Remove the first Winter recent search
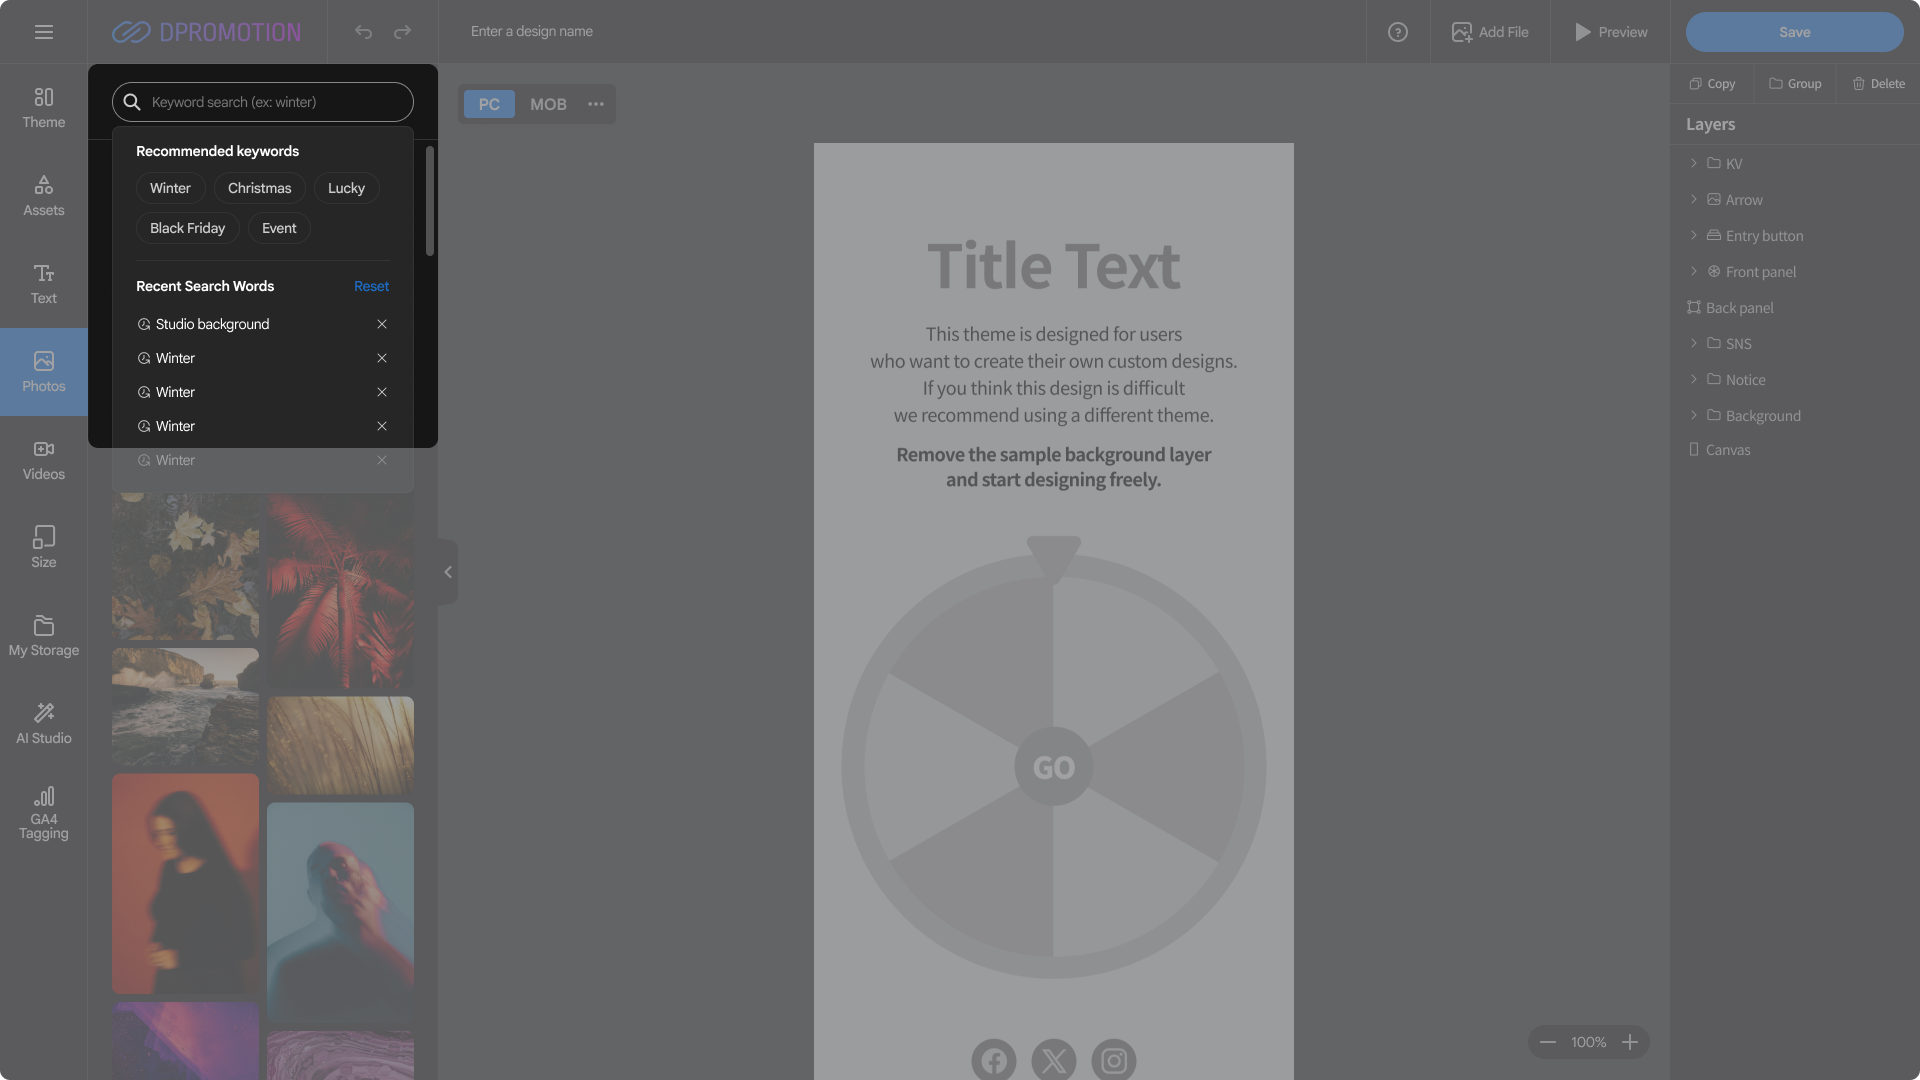This screenshot has width=1920, height=1080. (382, 358)
